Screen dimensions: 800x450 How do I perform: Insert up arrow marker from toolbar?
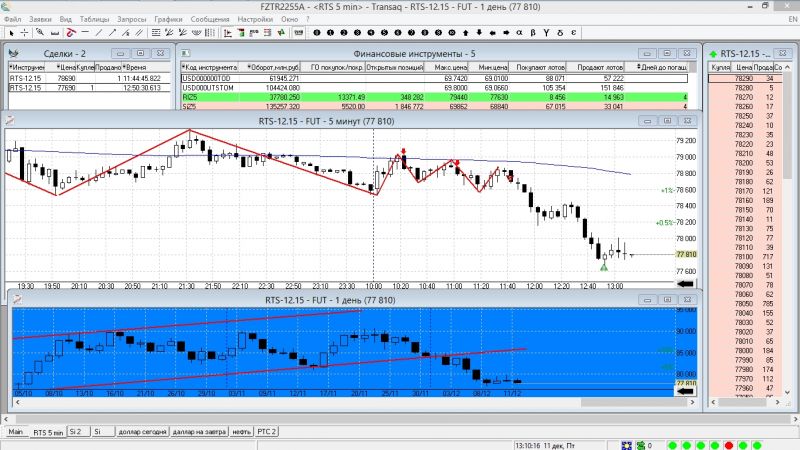[465, 33]
